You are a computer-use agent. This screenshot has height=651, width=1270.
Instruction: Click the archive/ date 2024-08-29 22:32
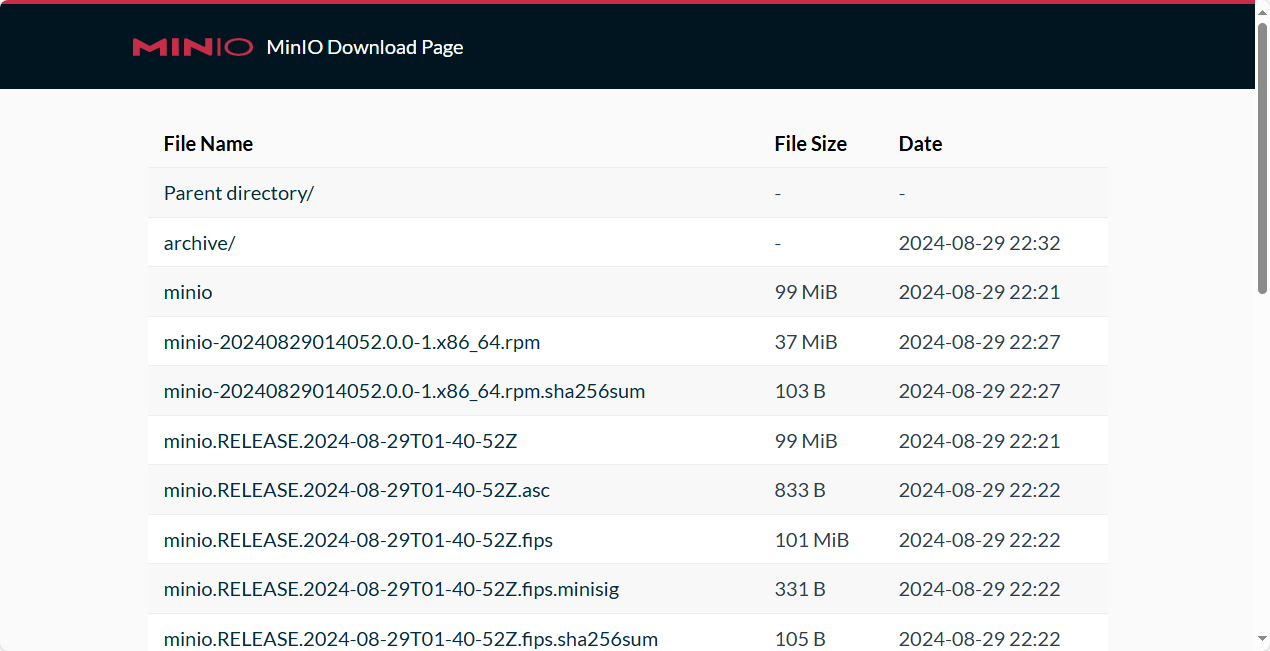click(979, 243)
